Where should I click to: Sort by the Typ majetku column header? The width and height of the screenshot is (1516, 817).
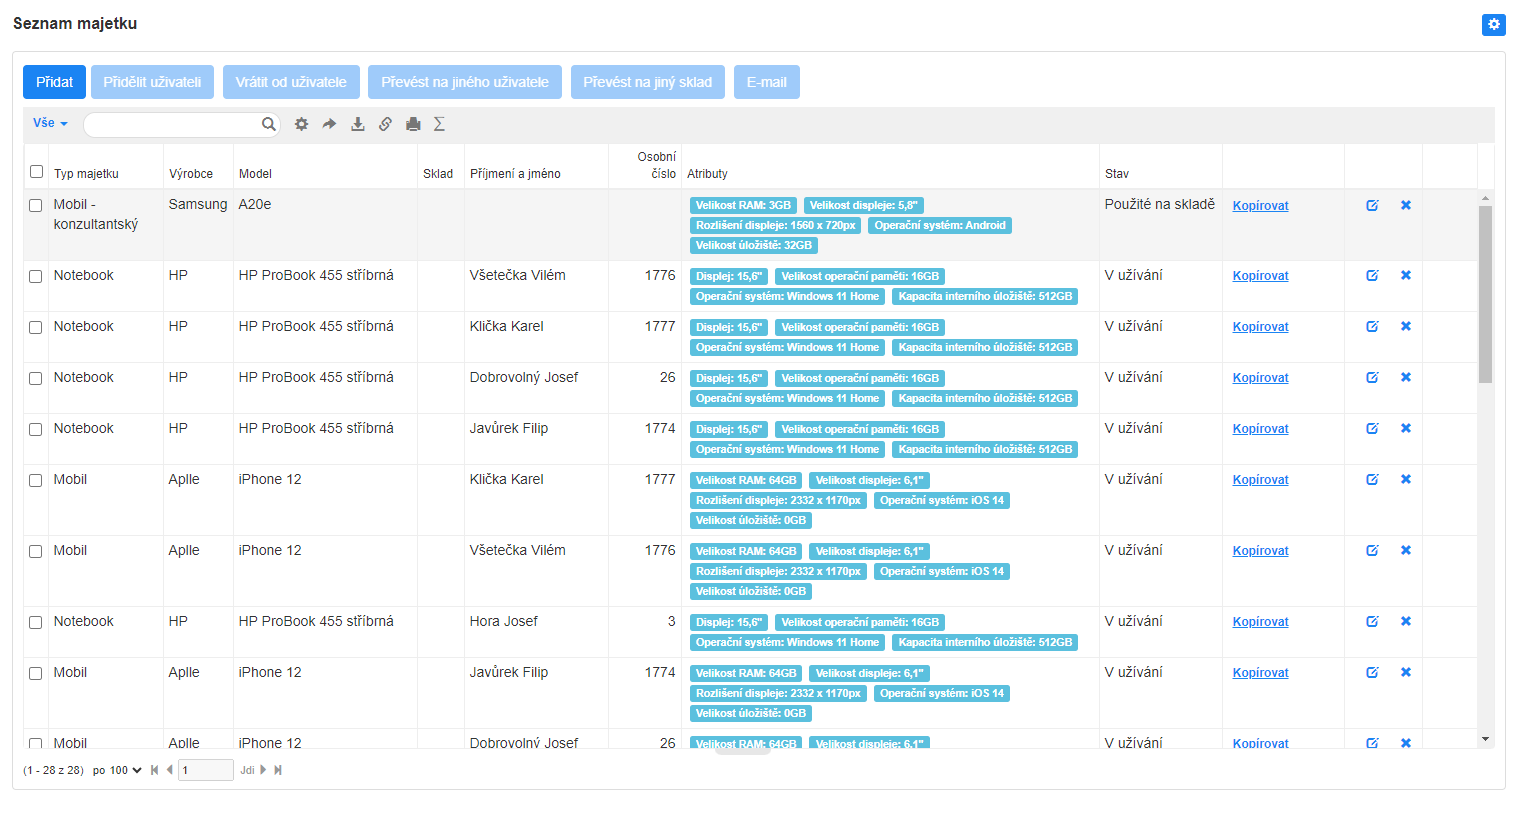coord(86,174)
